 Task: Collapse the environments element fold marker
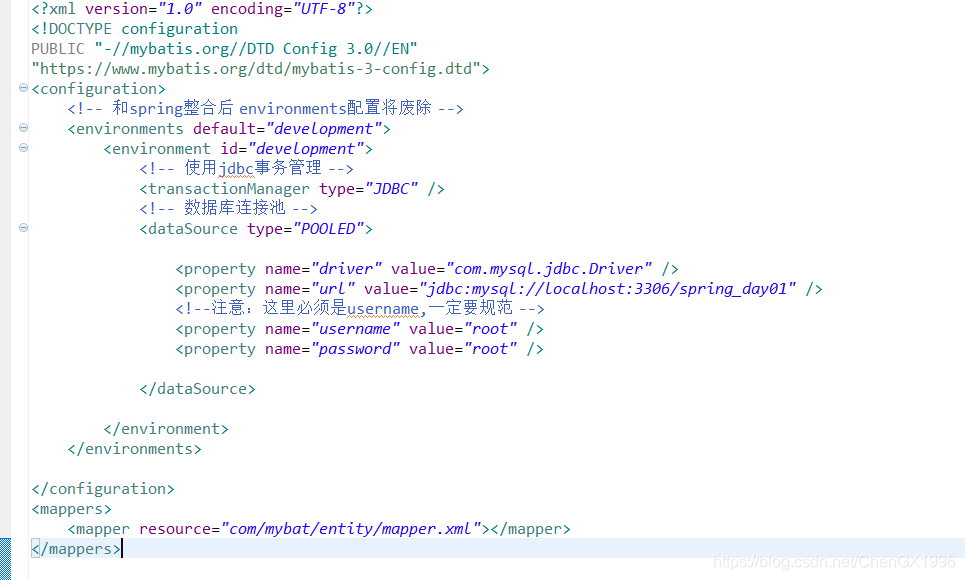(23, 127)
